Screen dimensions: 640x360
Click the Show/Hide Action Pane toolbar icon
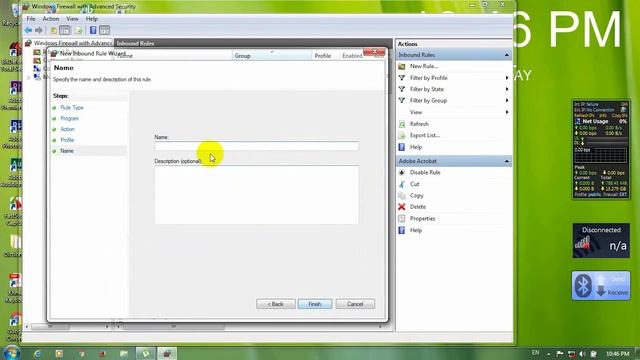(104, 30)
